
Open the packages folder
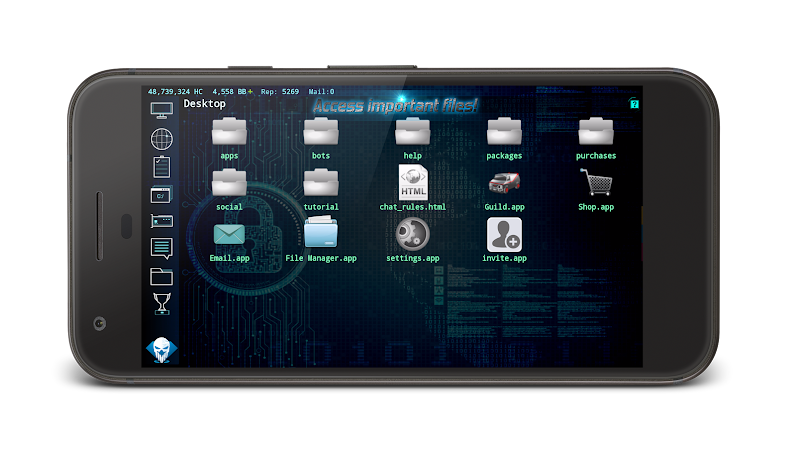point(504,132)
